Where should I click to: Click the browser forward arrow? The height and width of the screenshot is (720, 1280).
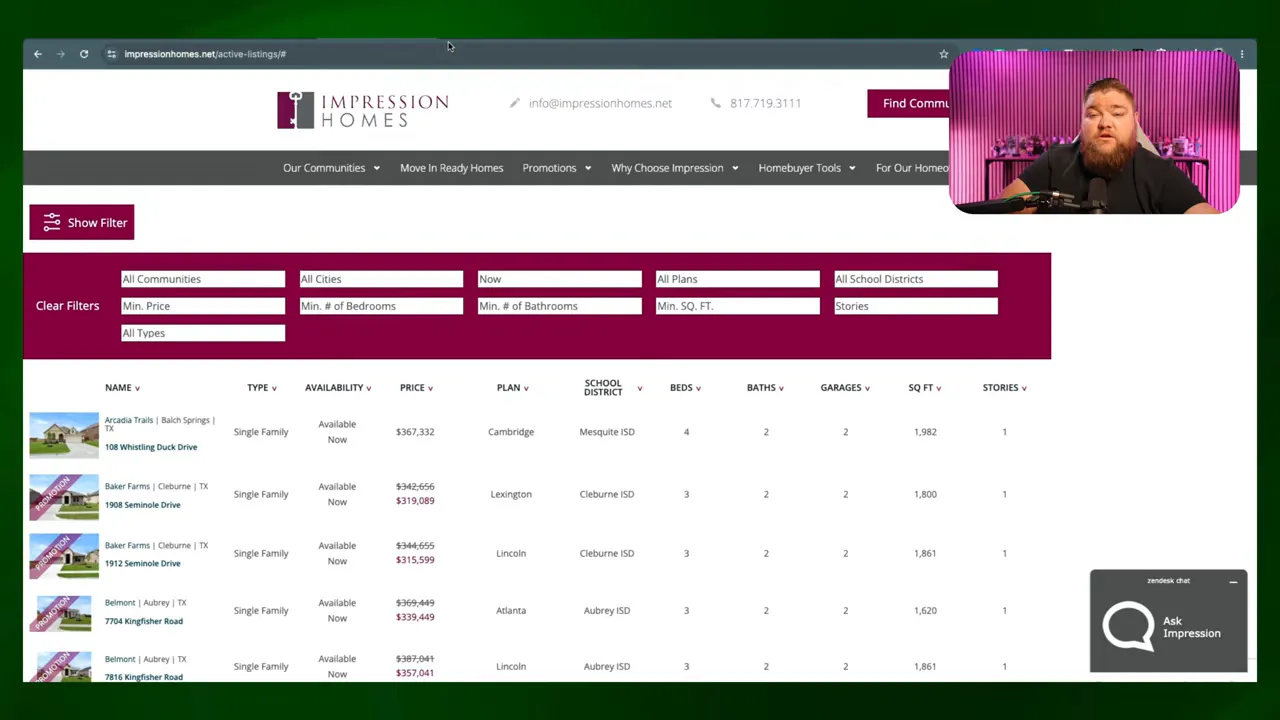point(61,54)
